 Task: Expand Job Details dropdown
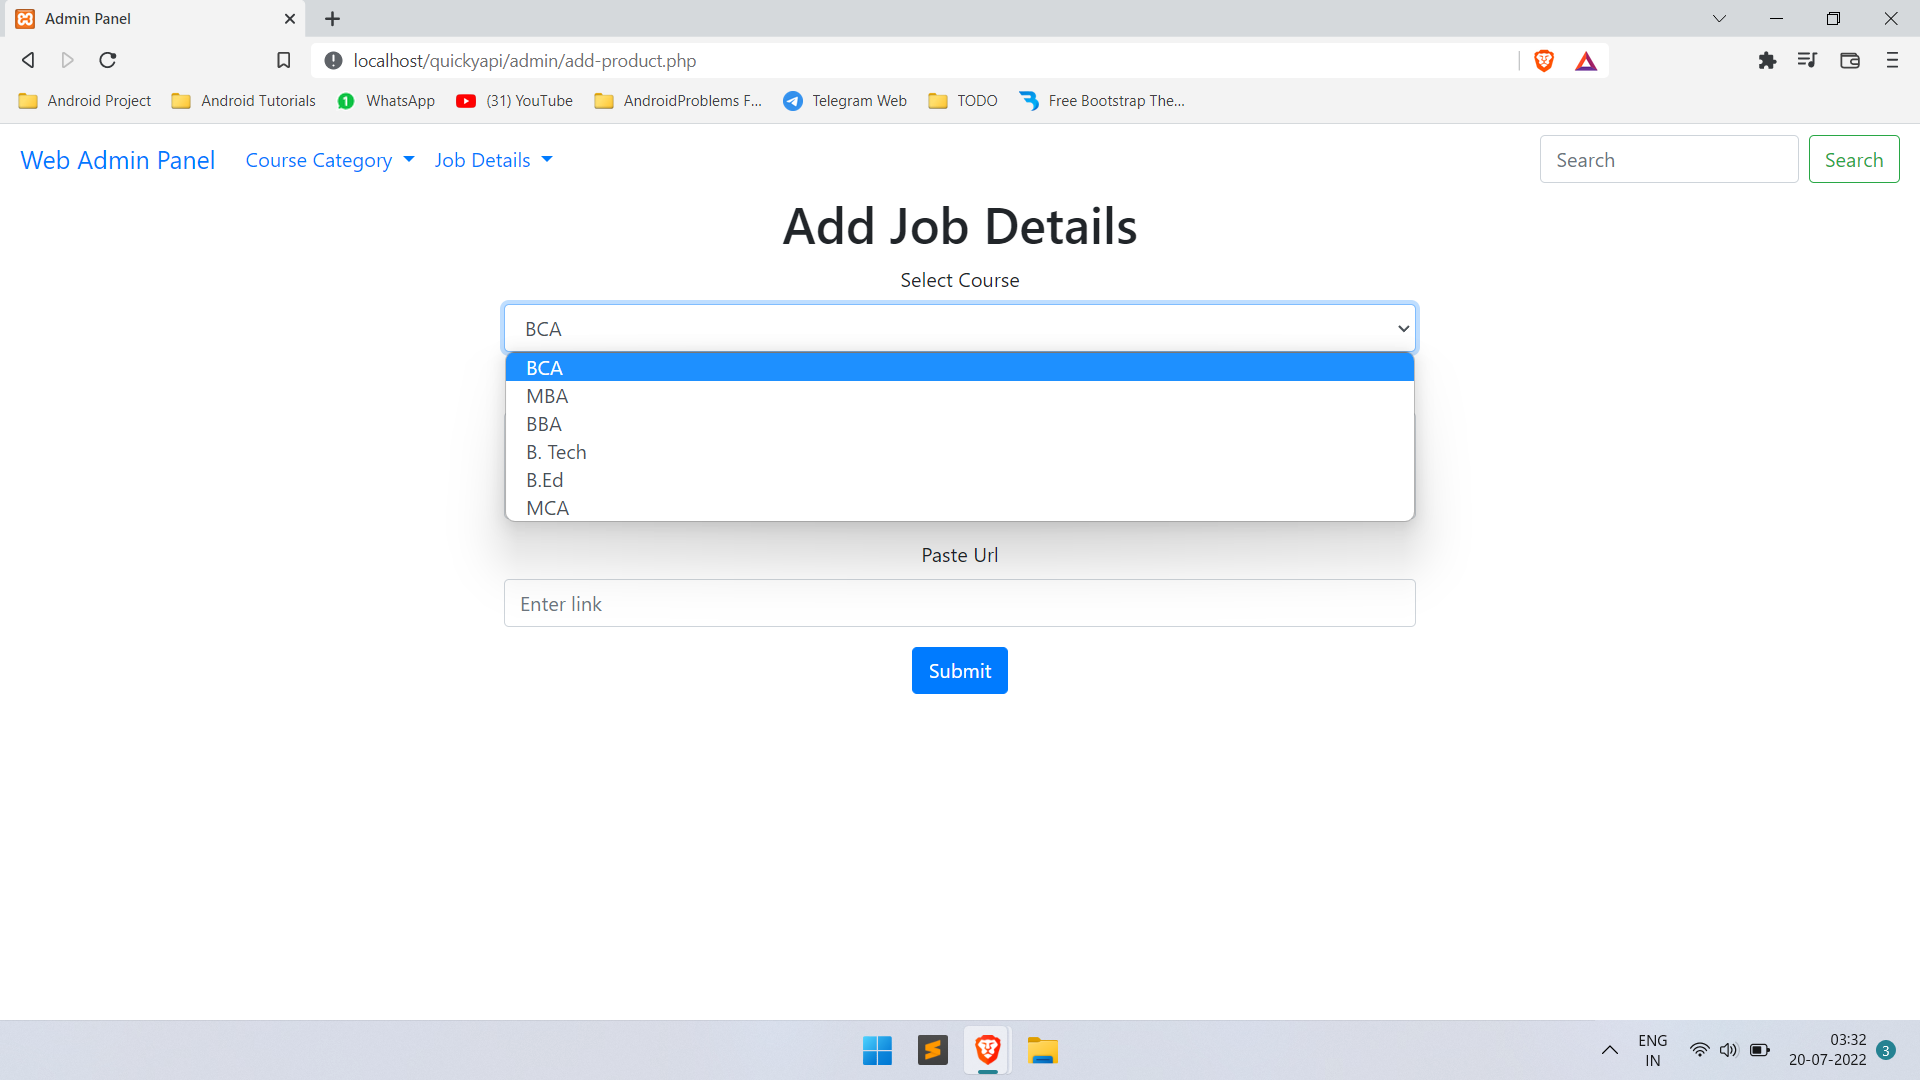point(493,160)
